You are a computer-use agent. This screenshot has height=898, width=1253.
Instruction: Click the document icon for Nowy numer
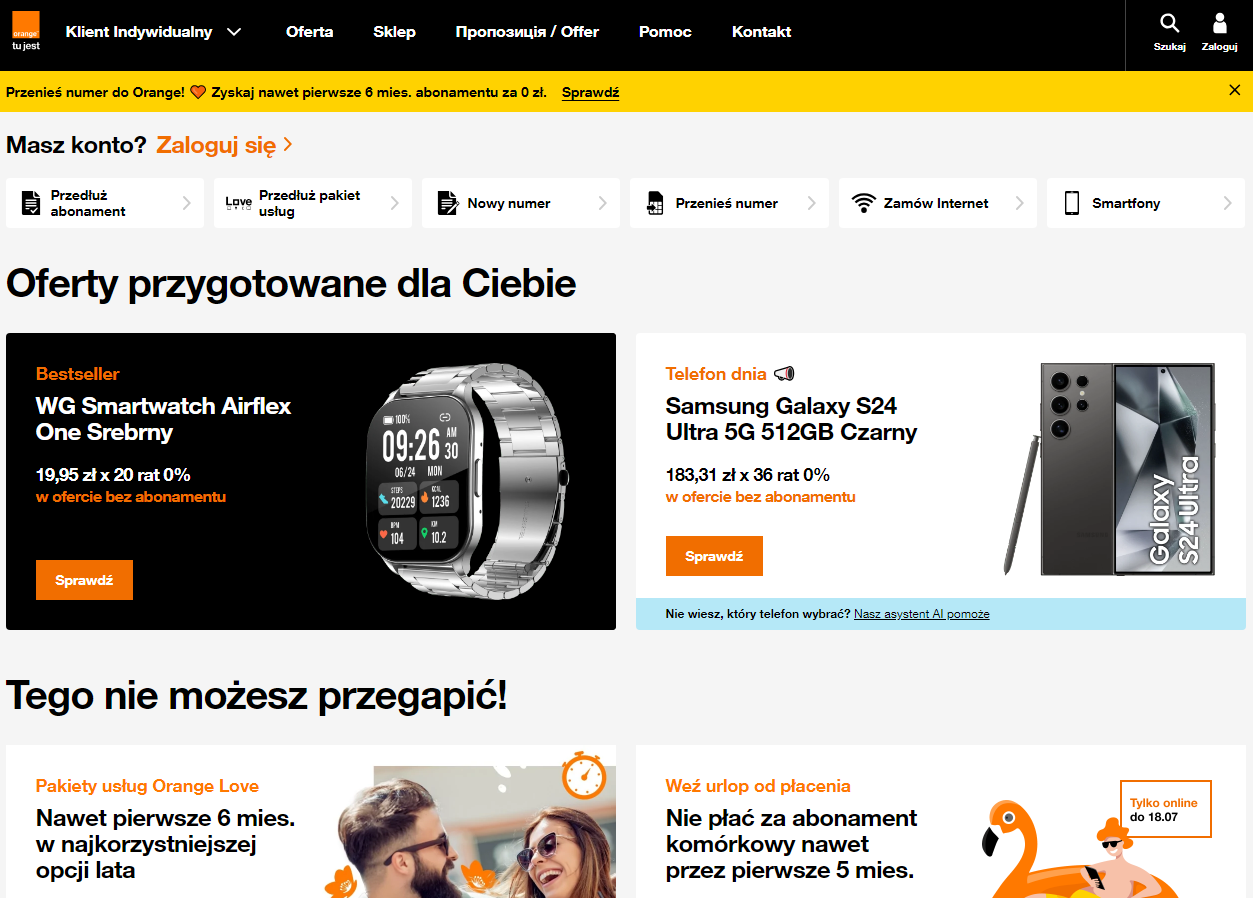(447, 203)
